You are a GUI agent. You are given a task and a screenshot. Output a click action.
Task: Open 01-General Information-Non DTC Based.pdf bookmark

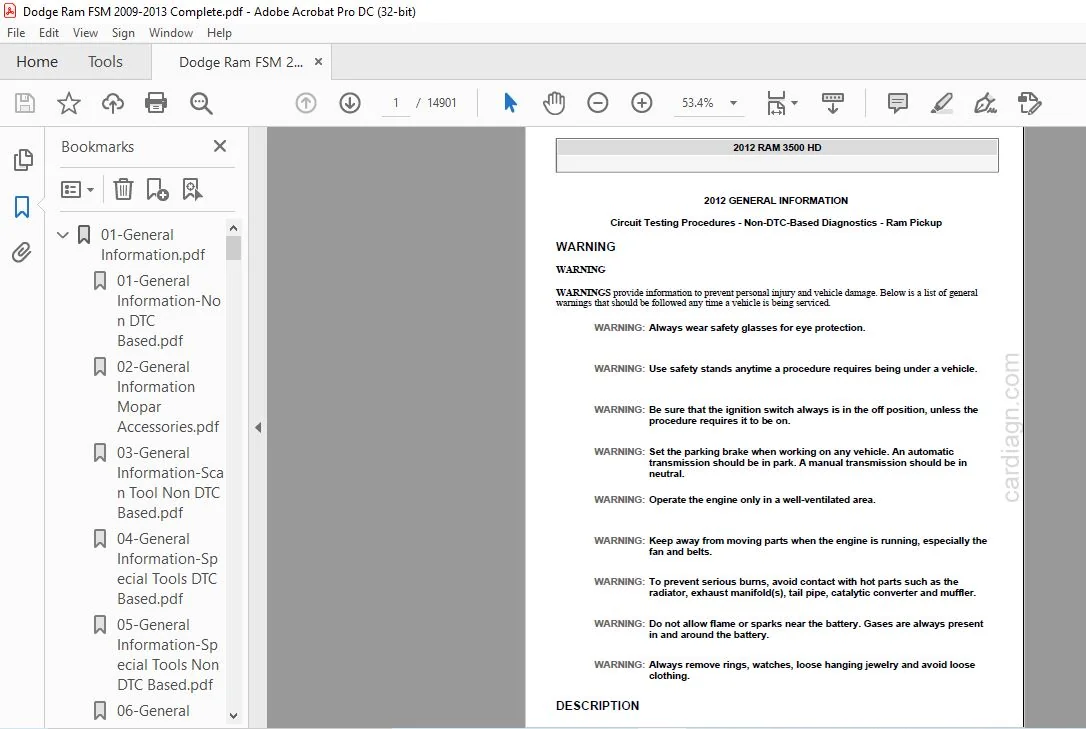click(x=168, y=310)
